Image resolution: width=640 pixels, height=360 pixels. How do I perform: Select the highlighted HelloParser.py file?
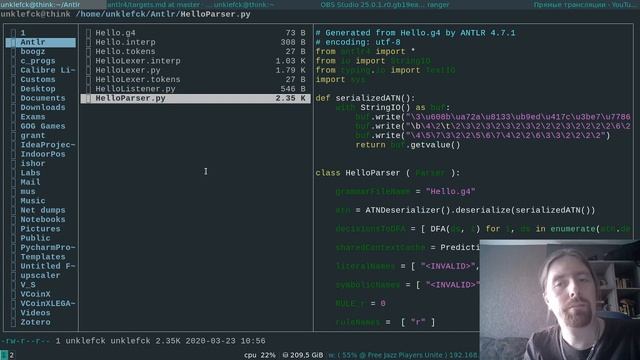click(196, 98)
